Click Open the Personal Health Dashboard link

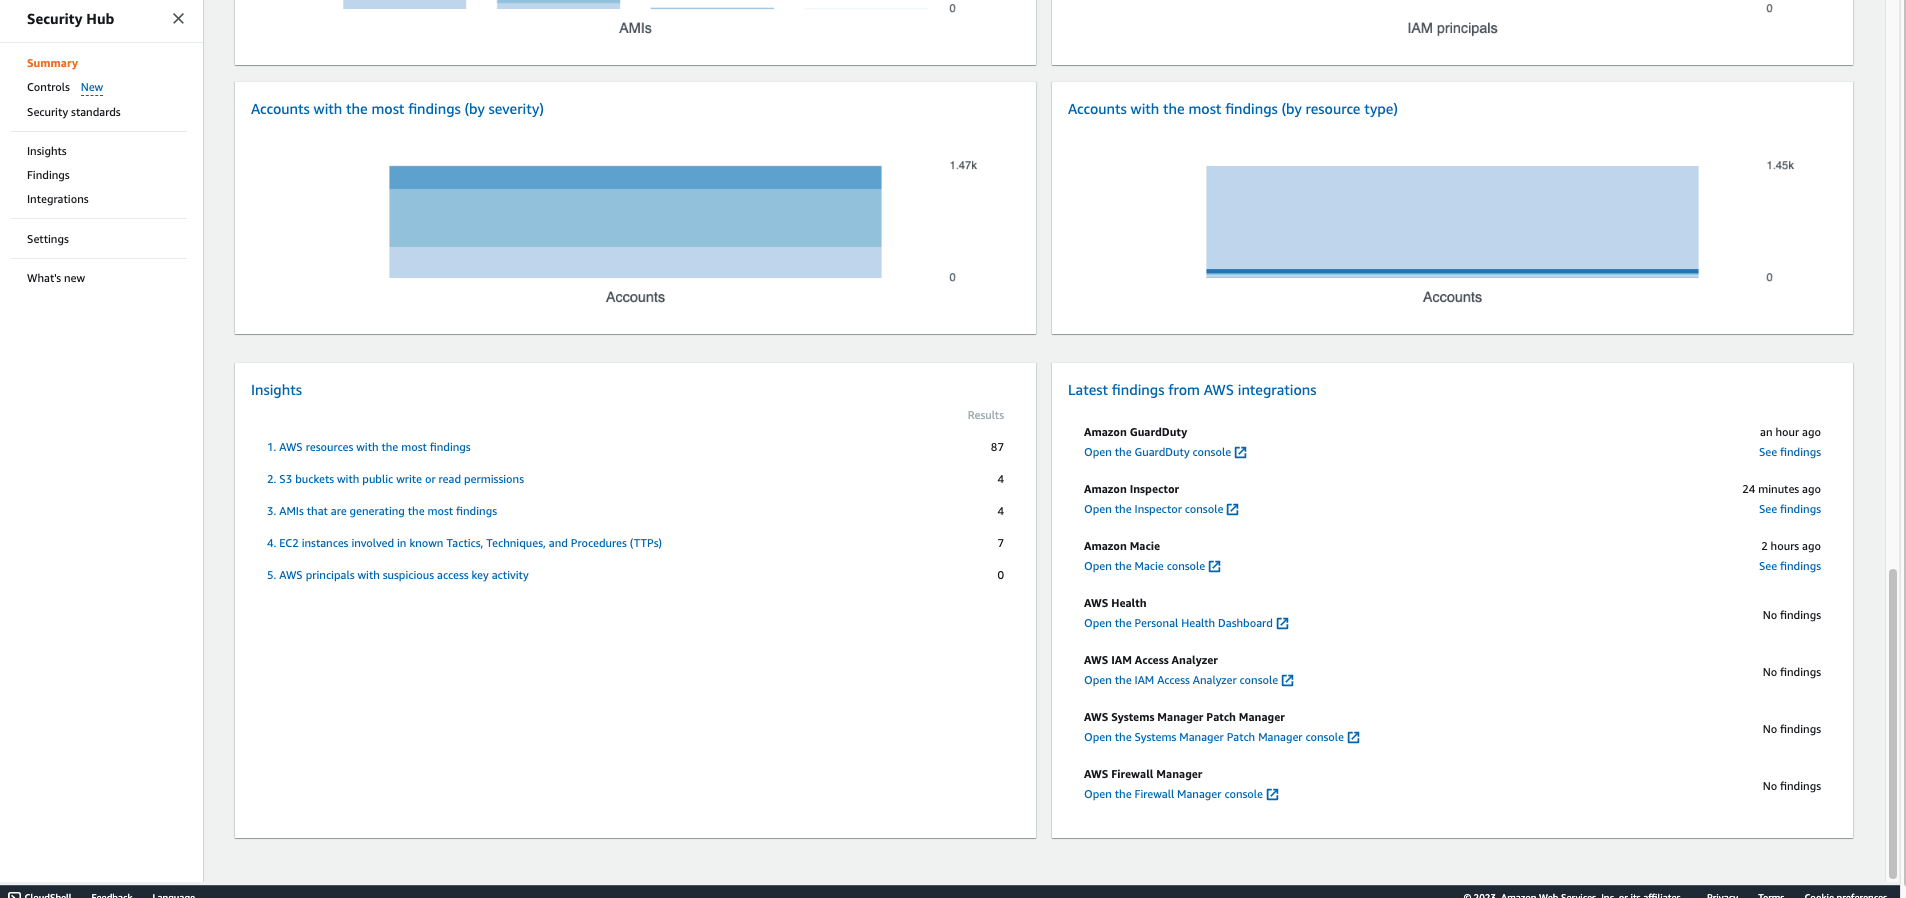point(1179,623)
